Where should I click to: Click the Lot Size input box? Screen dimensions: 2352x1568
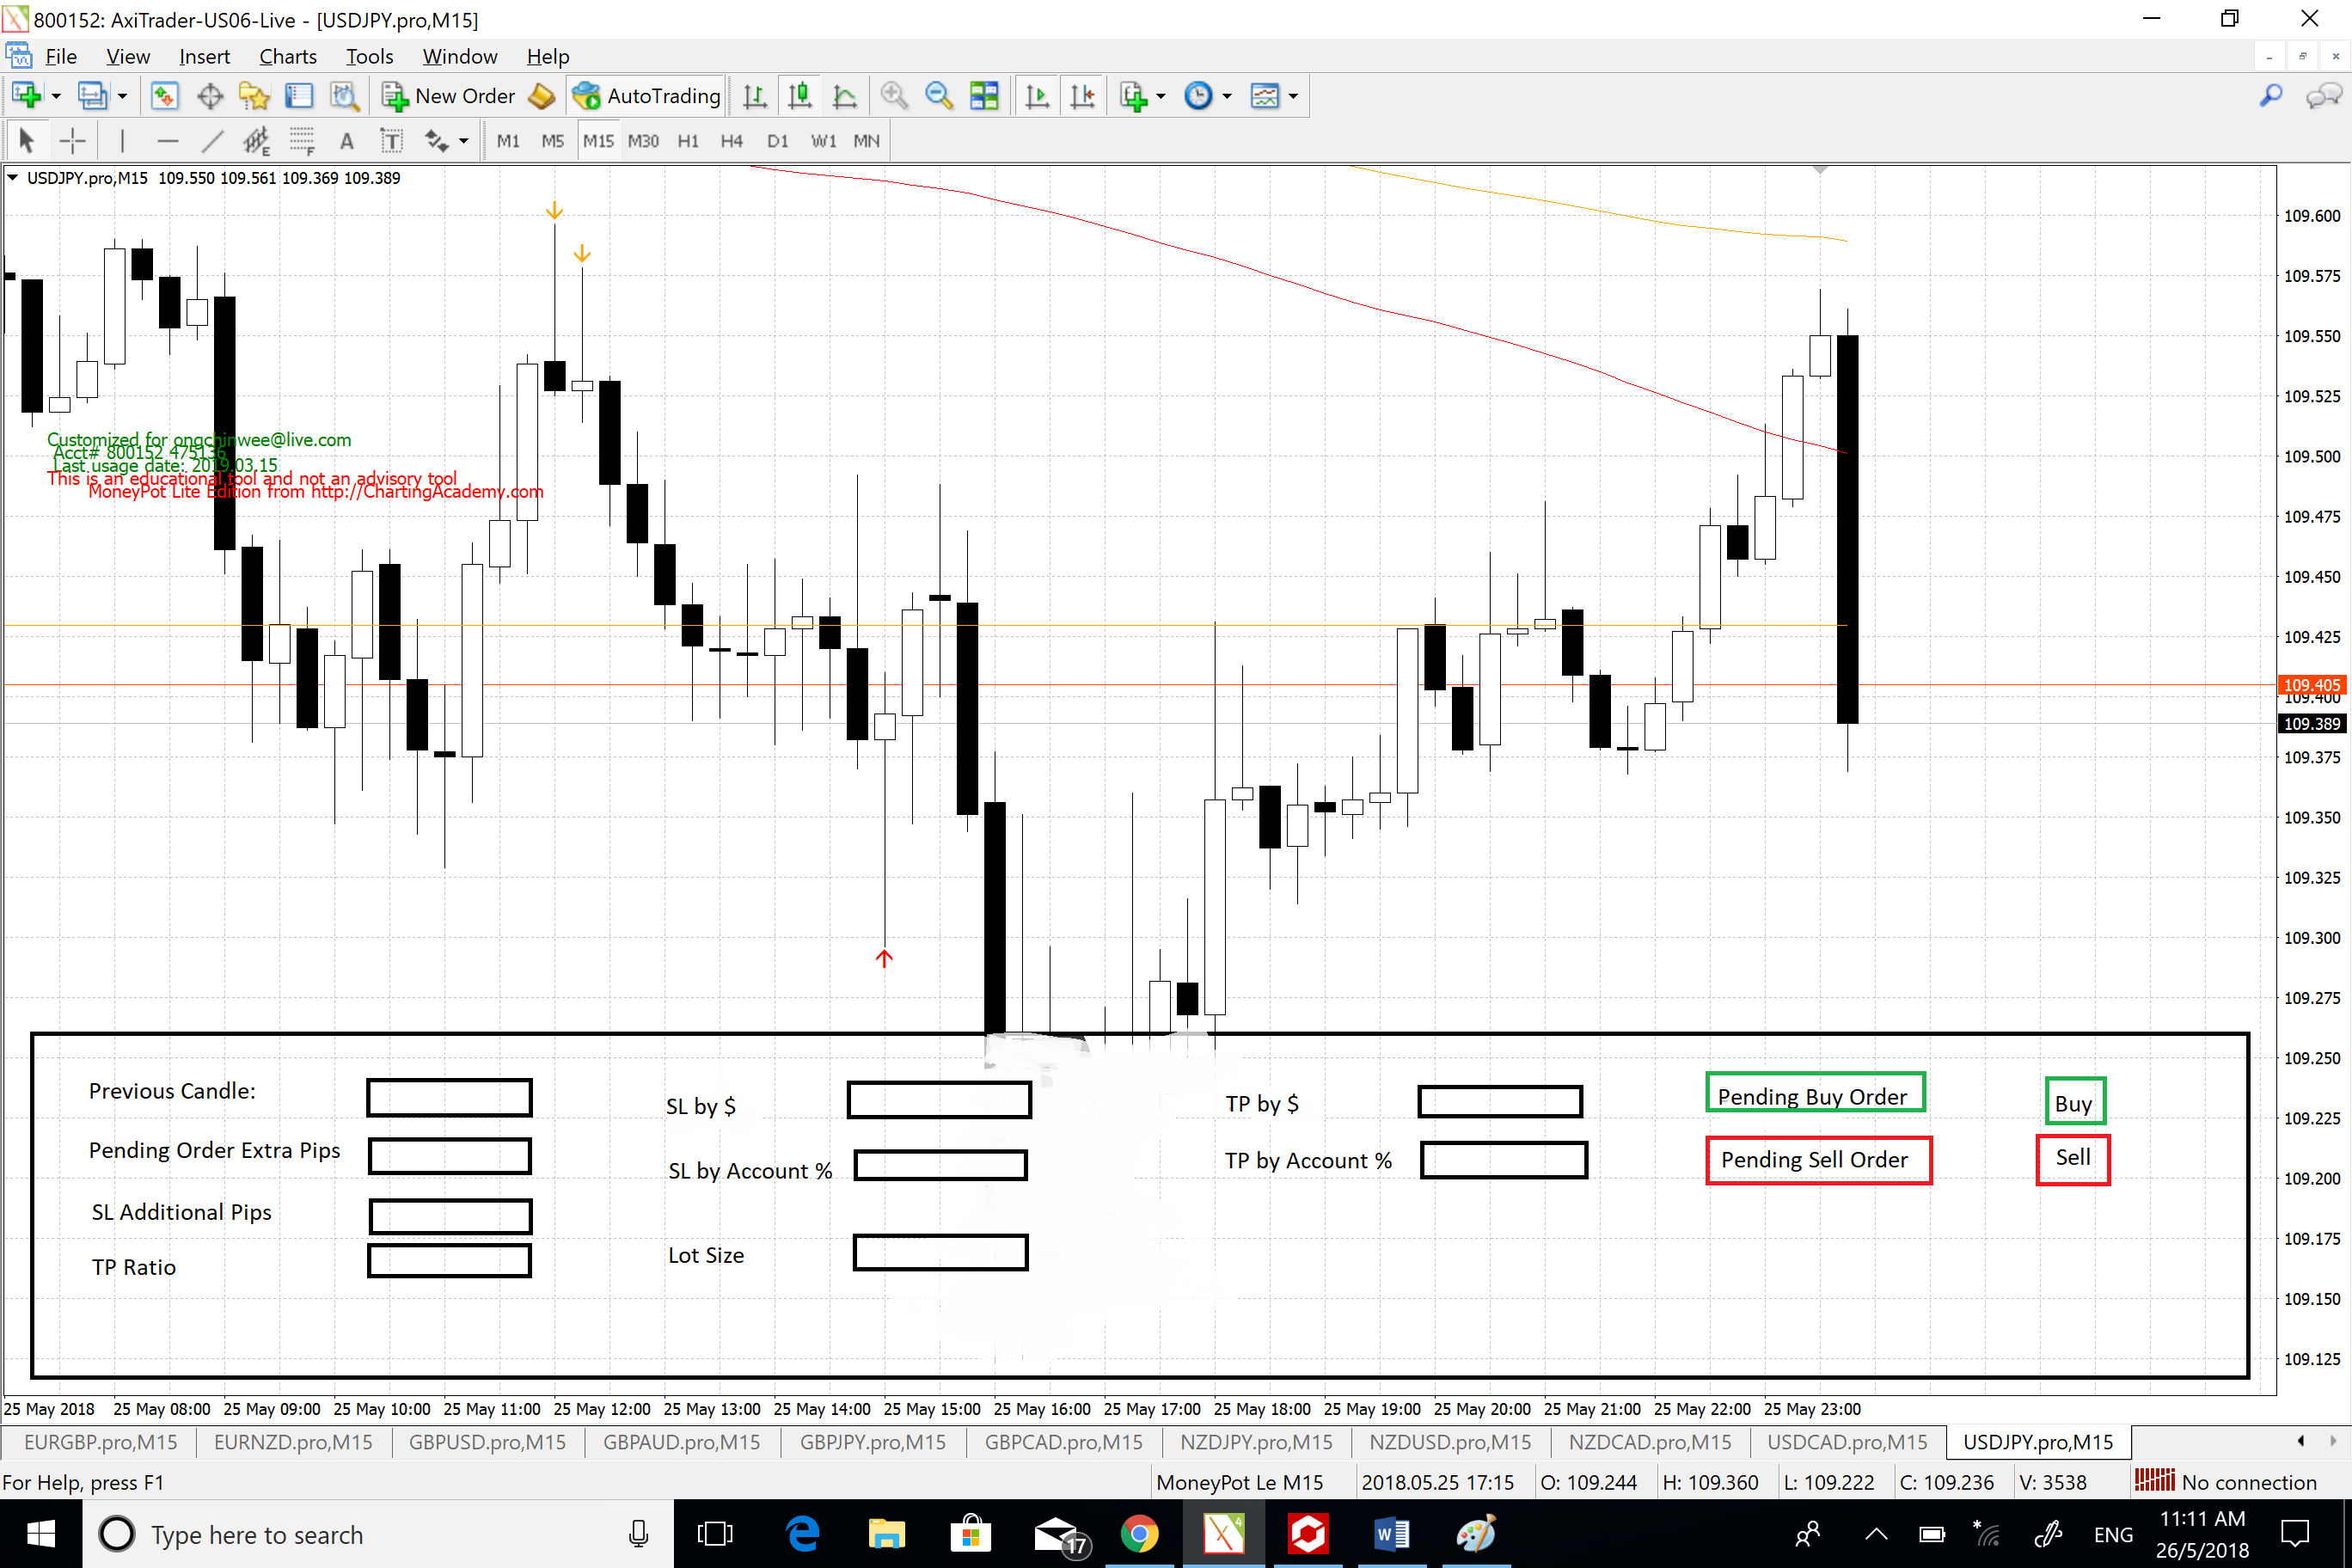pos(940,1254)
